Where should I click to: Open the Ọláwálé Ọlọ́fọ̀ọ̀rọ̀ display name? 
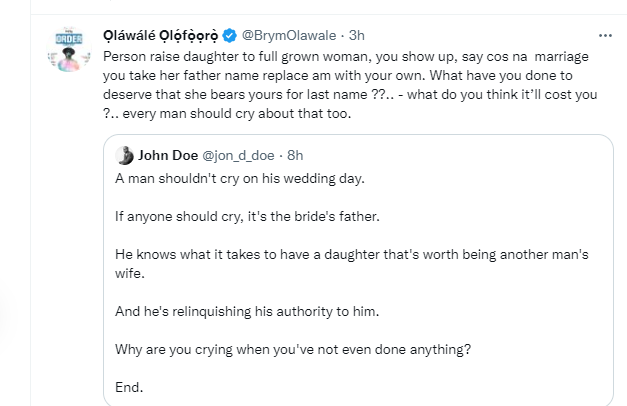coord(160,36)
